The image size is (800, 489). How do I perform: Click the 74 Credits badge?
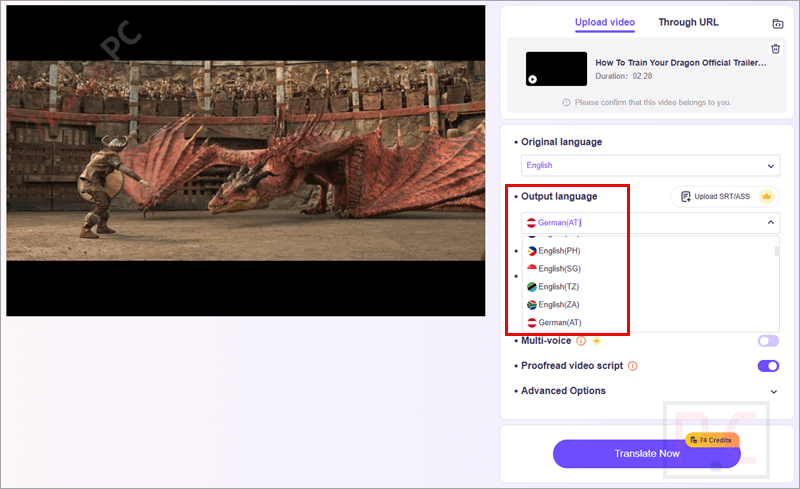712,440
